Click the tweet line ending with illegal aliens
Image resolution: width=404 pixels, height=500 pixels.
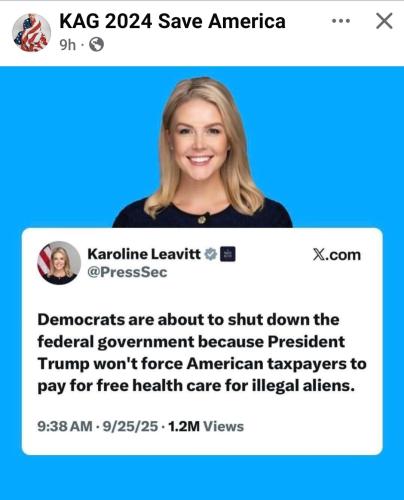pyautogui.click(x=196, y=386)
